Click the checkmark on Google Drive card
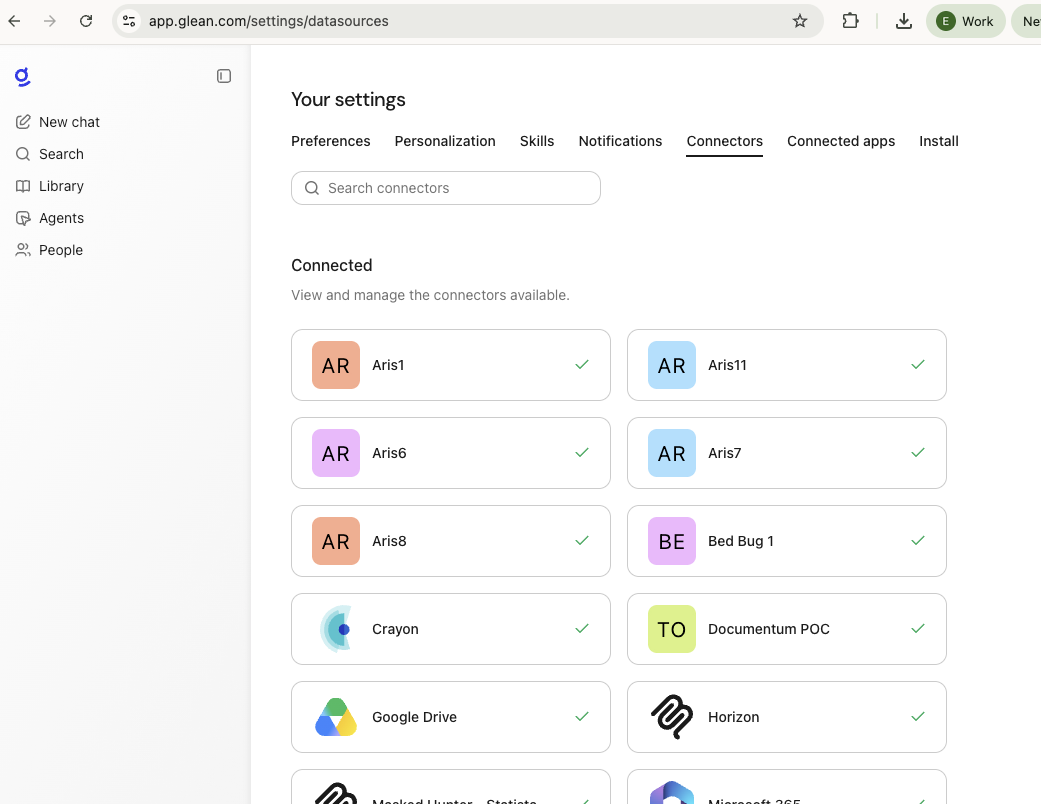1041x804 pixels. coord(582,716)
